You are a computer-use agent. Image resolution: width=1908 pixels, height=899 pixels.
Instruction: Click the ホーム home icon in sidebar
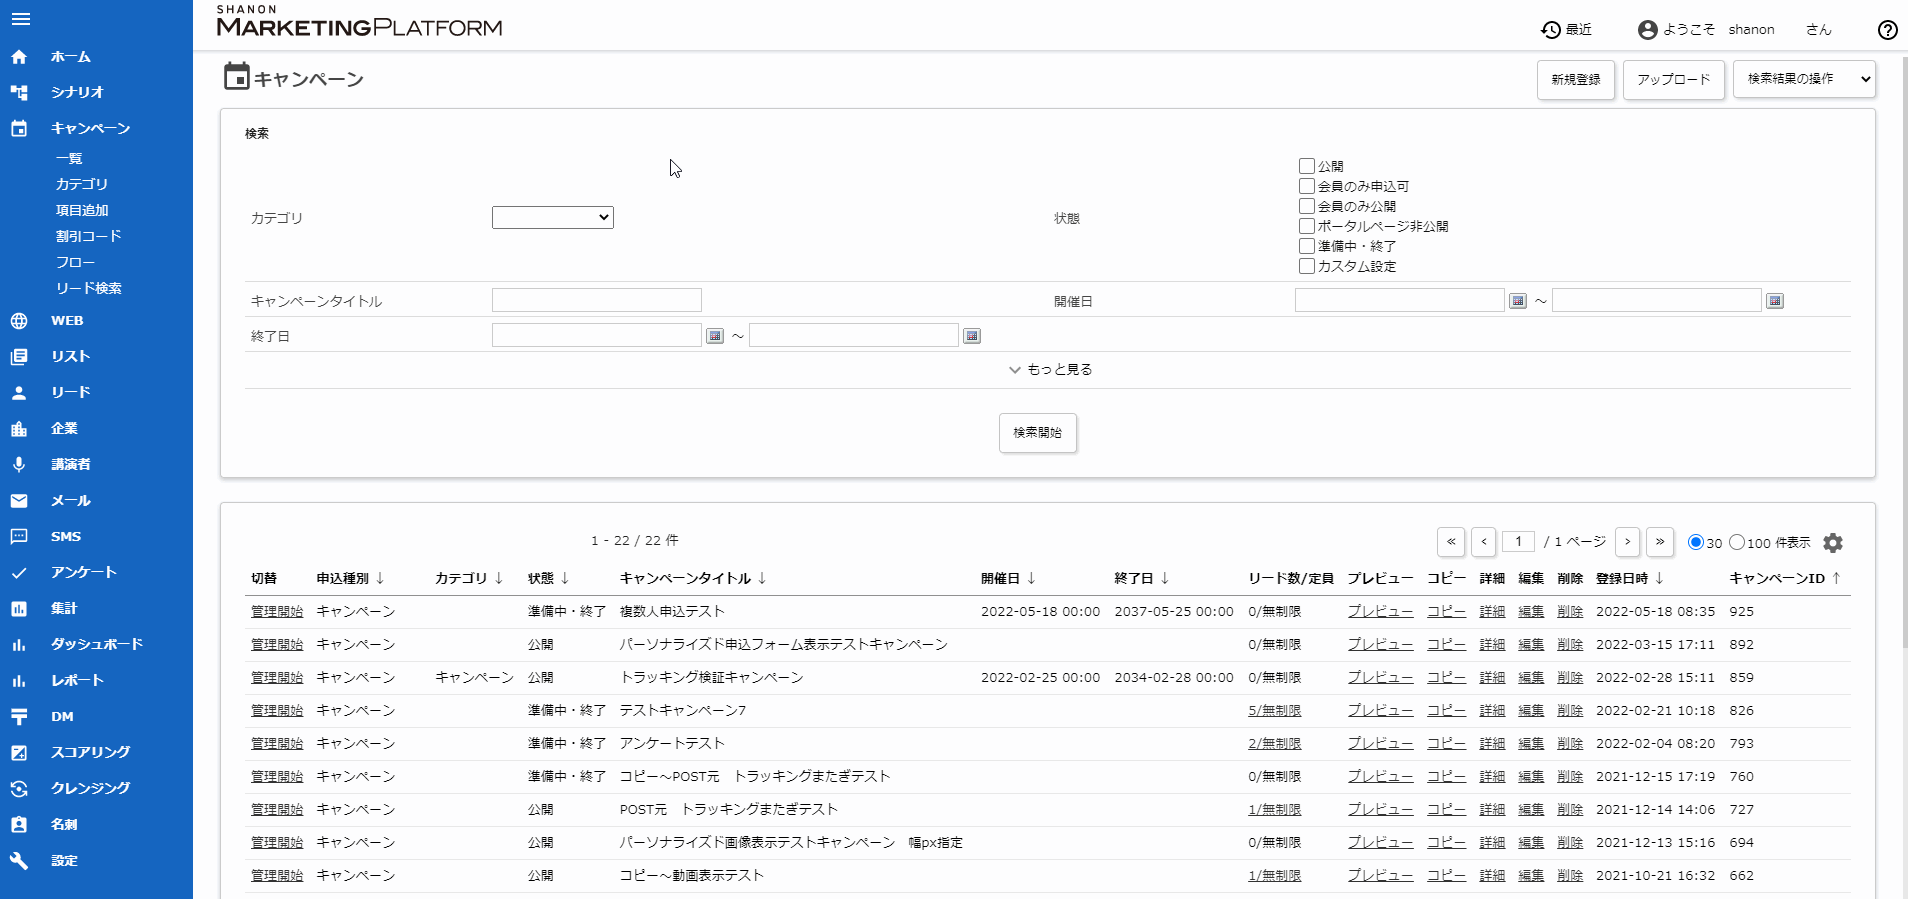[19, 57]
